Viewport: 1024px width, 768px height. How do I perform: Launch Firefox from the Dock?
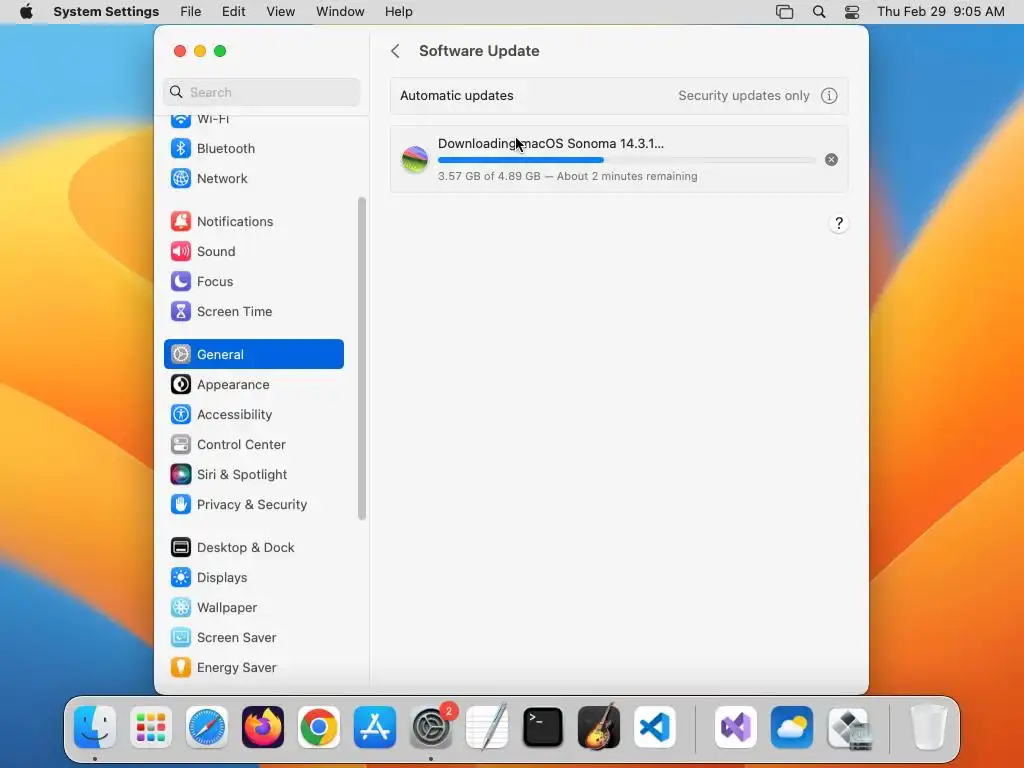(263, 727)
